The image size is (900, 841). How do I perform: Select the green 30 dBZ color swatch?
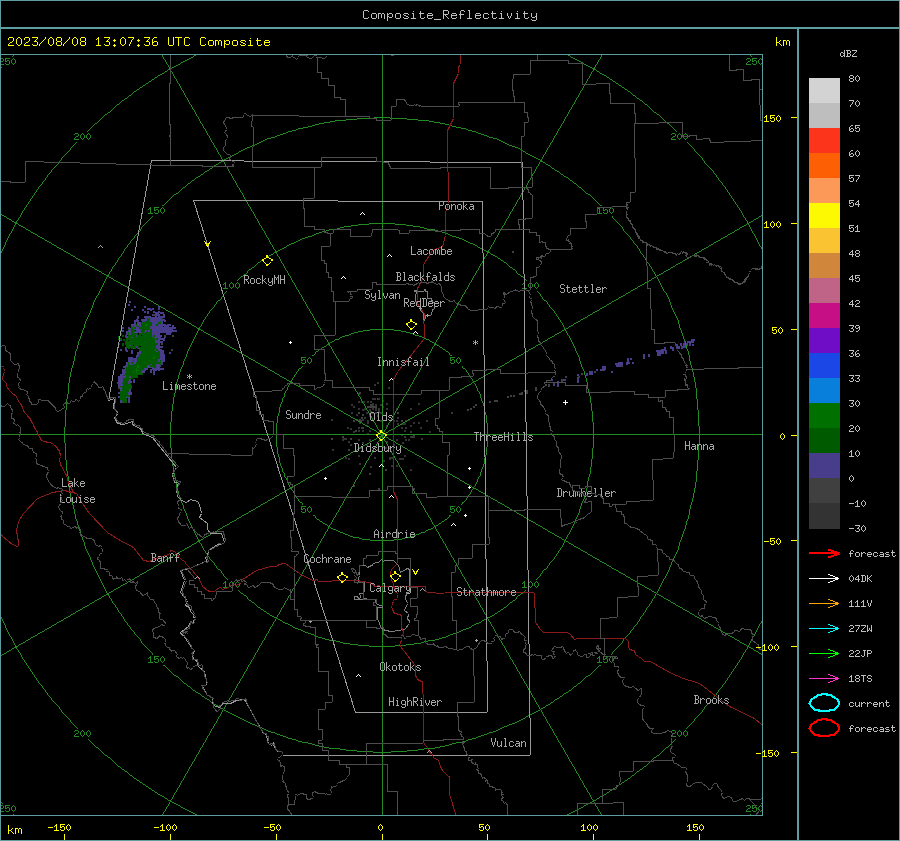coord(824,416)
